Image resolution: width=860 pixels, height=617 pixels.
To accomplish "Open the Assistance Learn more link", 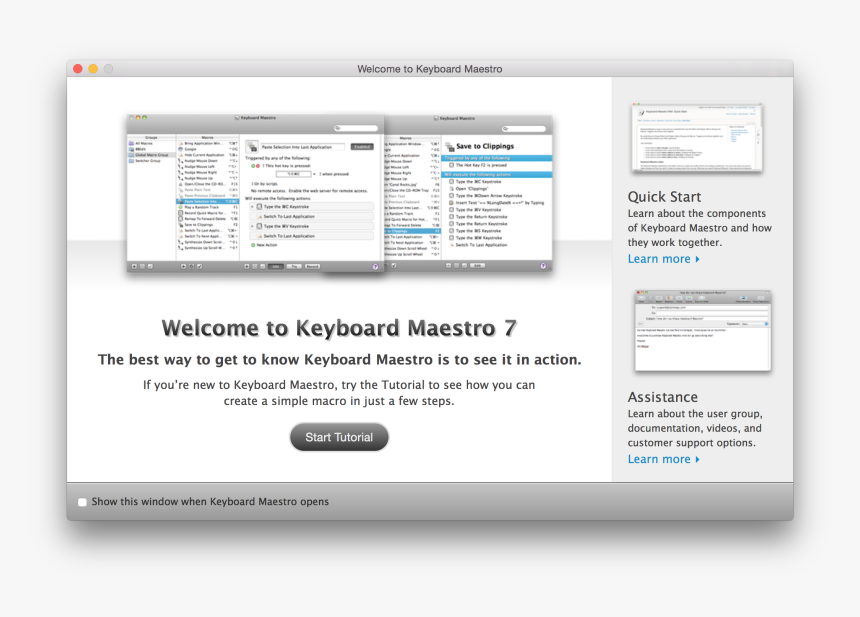I will pos(664,459).
